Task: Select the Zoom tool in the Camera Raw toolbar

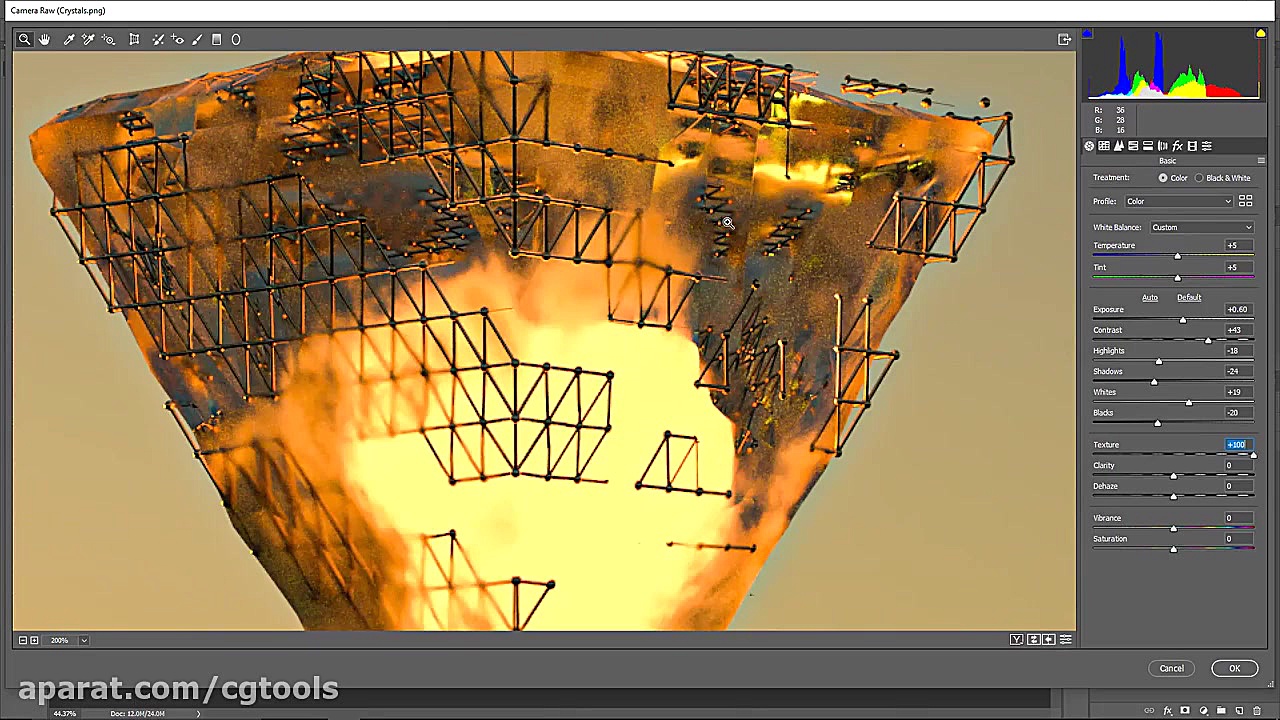Action: 24,40
